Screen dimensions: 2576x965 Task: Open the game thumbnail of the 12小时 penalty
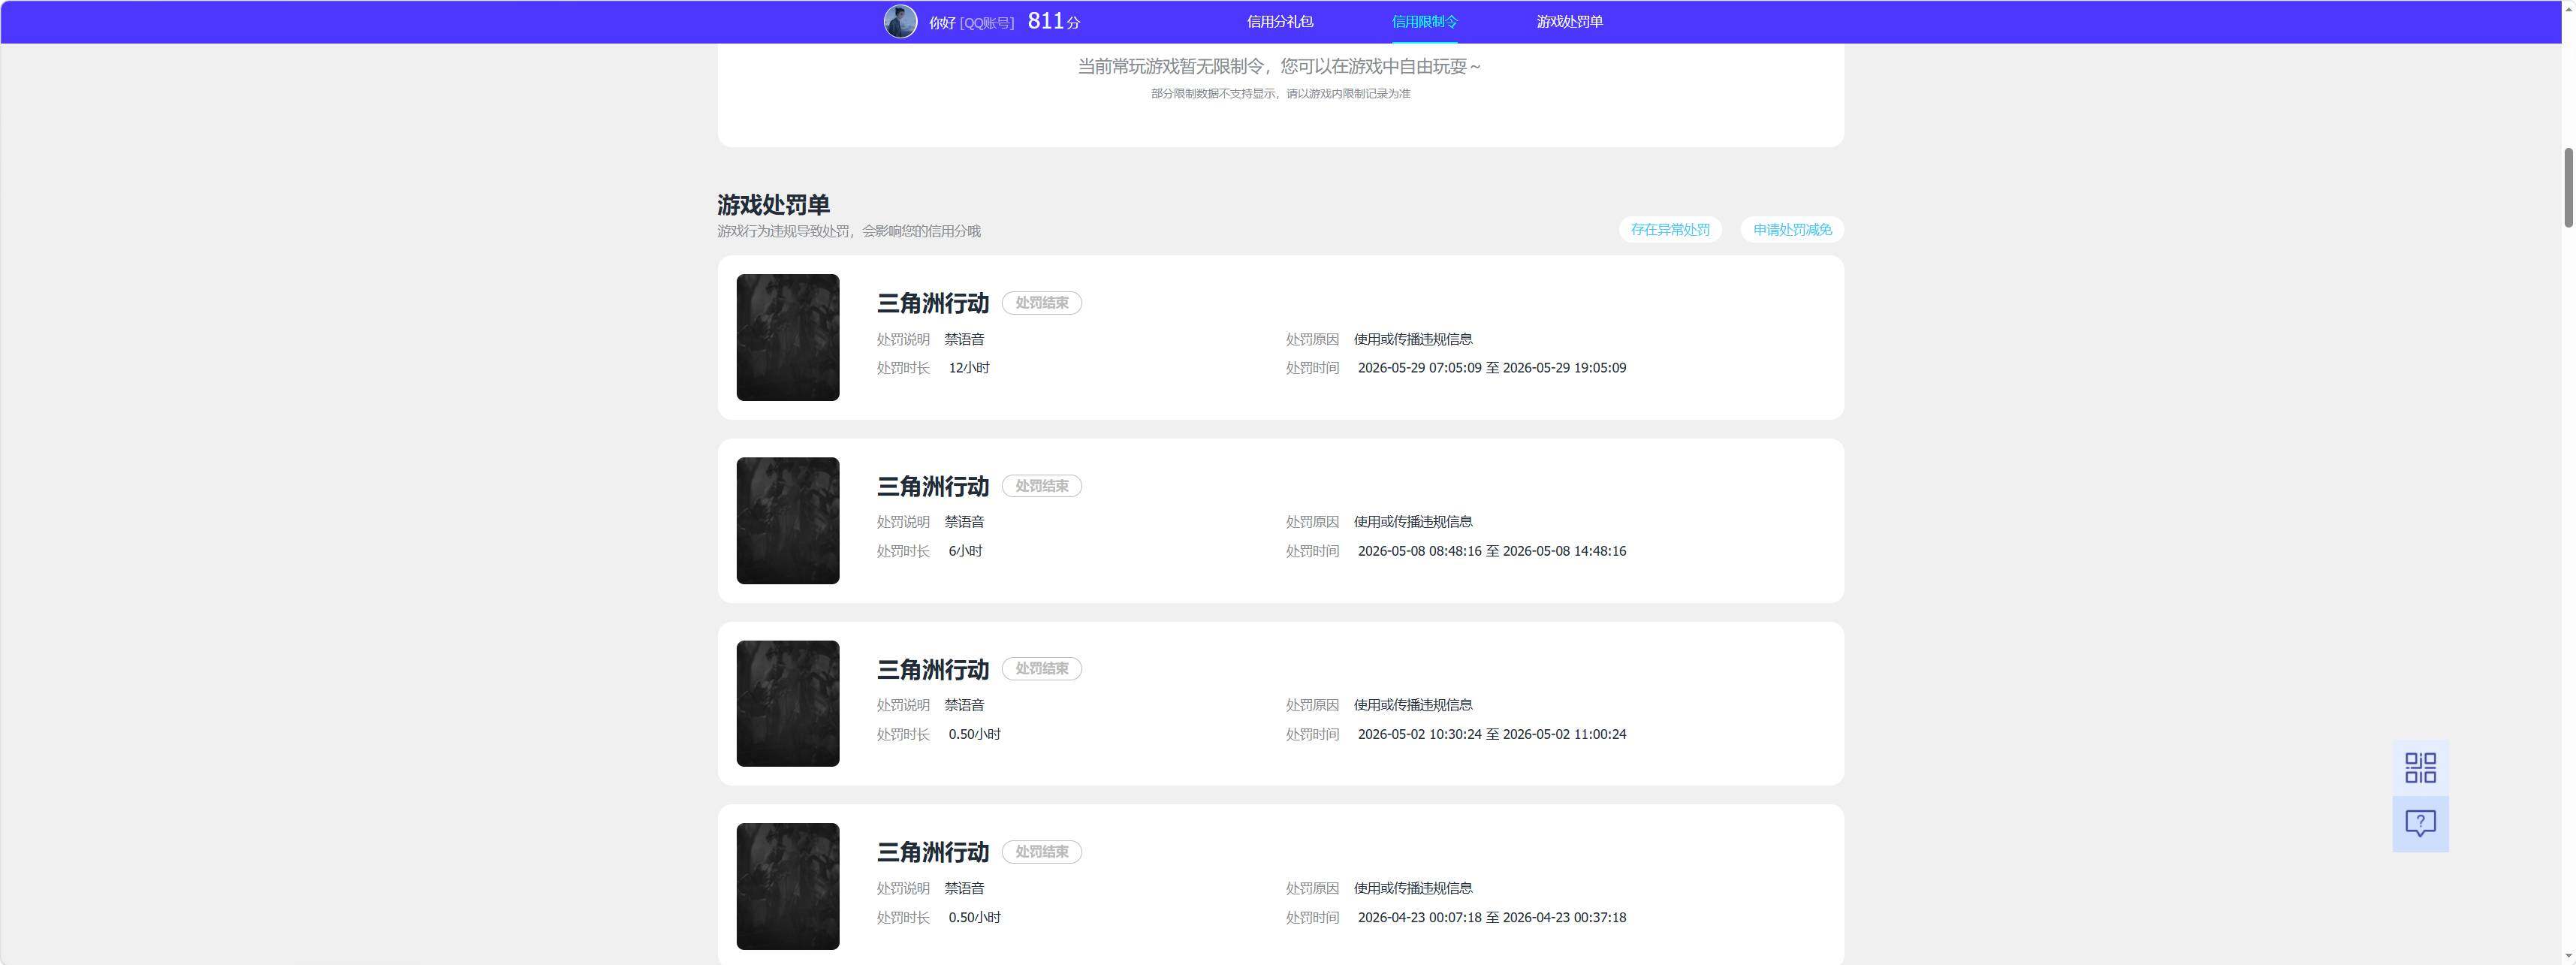tap(788, 338)
